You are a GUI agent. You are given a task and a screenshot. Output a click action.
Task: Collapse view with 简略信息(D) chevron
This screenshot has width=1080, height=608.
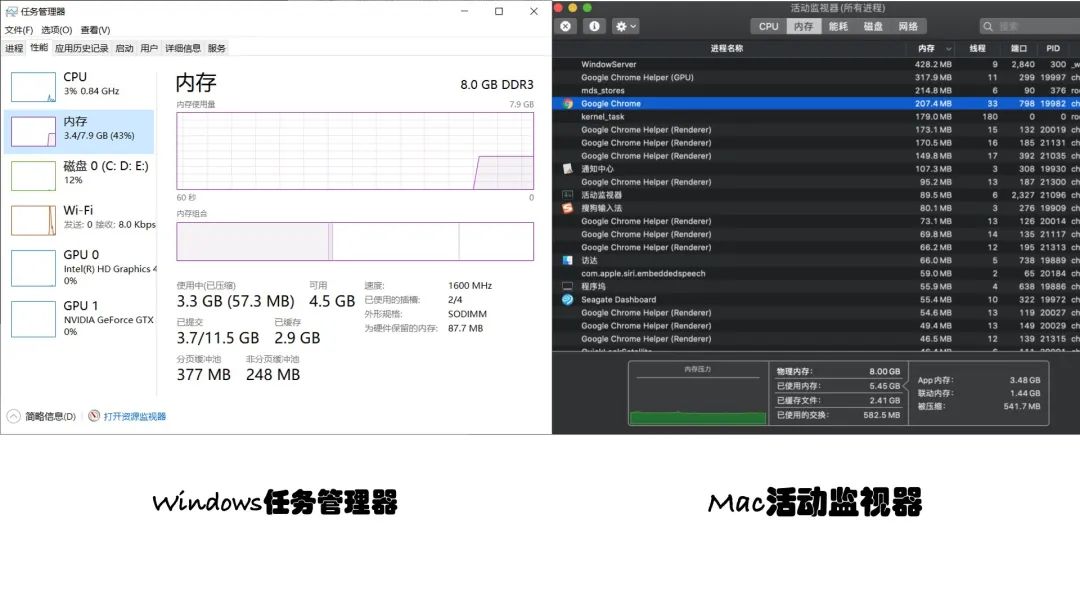coord(14,416)
